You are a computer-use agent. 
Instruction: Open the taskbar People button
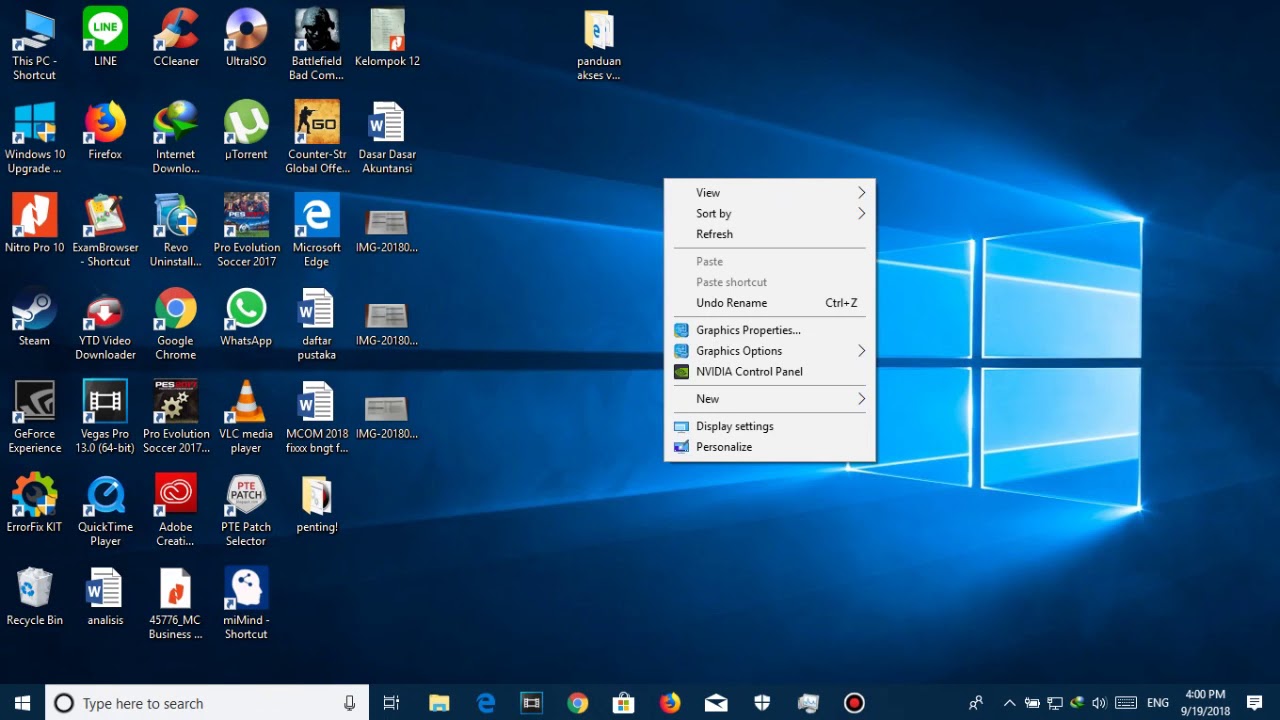(976, 703)
